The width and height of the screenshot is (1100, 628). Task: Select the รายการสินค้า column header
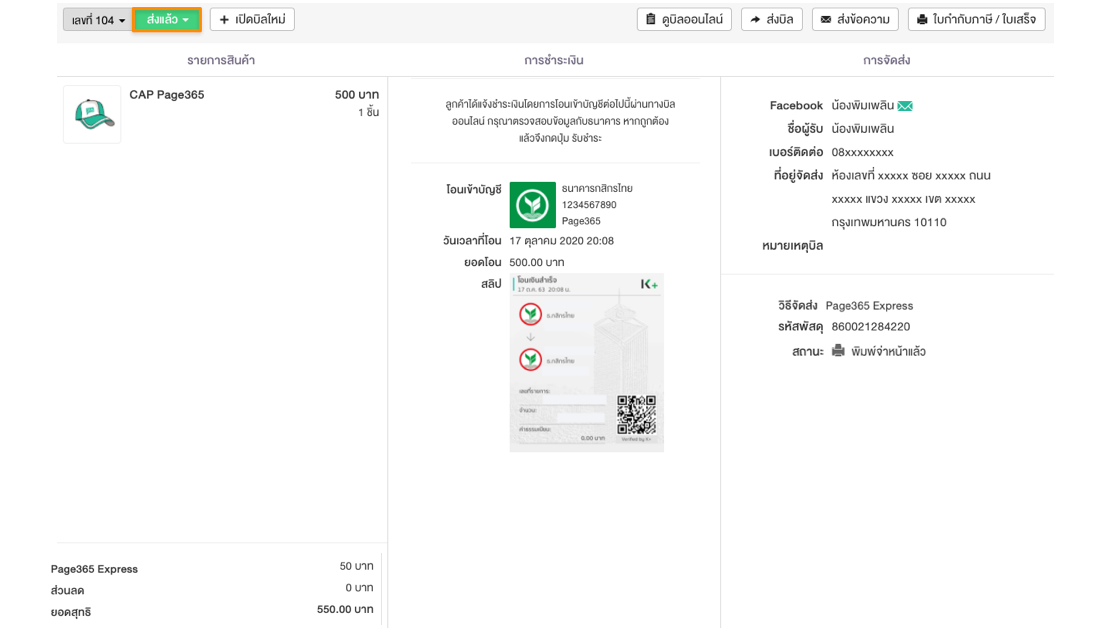pyautogui.click(x=221, y=60)
